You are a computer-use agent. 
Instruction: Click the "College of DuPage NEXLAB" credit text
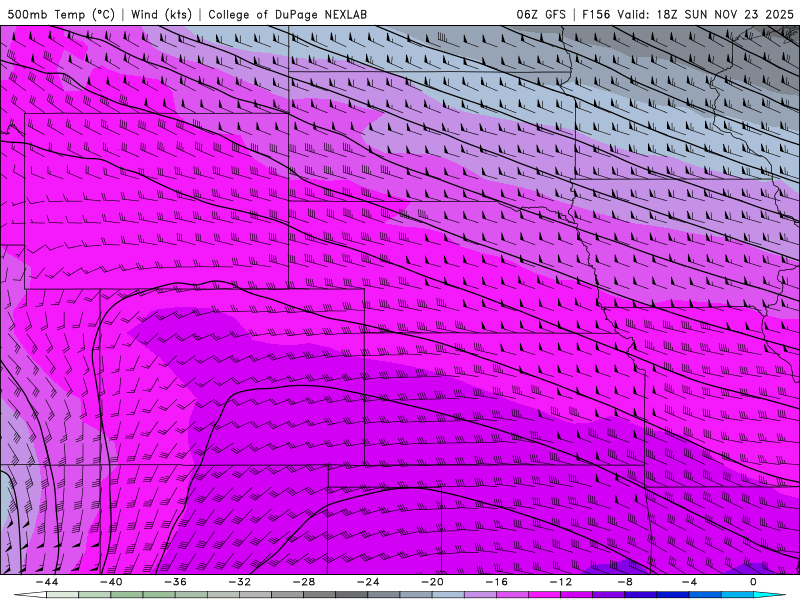coord(287,14)
